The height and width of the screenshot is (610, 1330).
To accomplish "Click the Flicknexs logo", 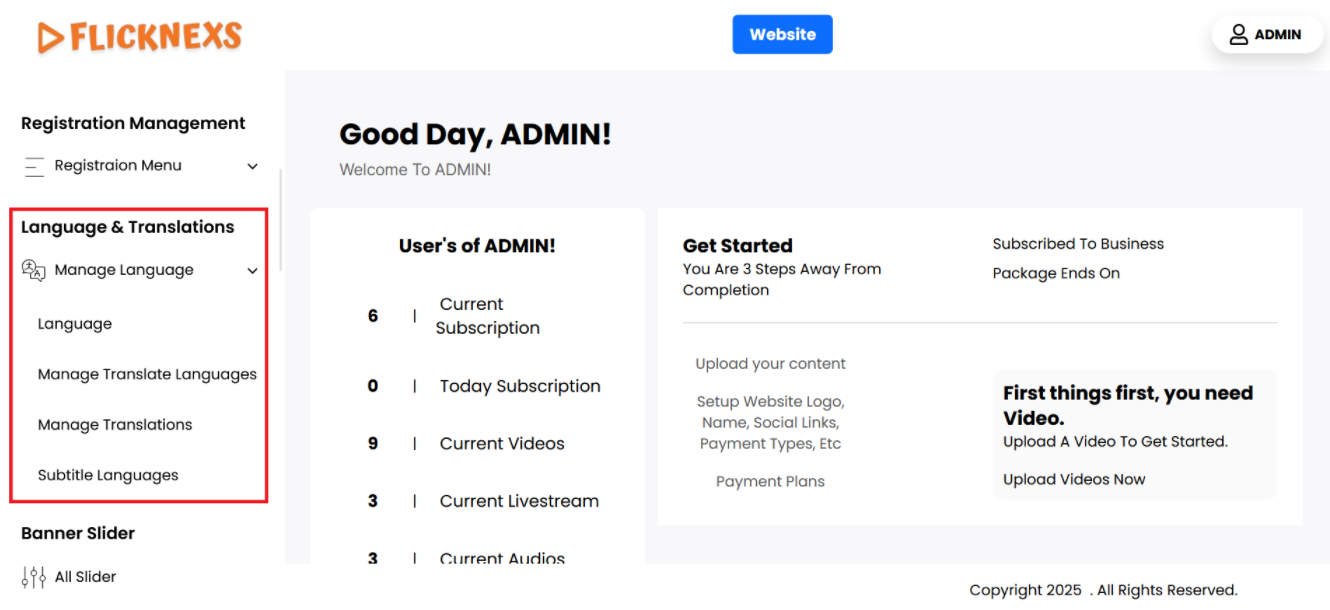I will (140, 37).
